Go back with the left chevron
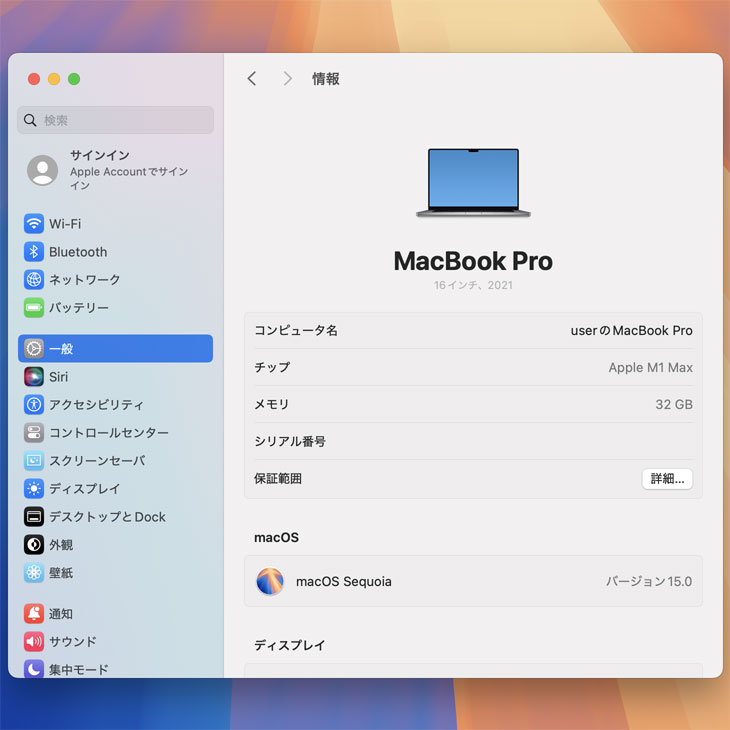Image resolution: width=730 pixels, height=730 pixels. [x=252, y=79]
